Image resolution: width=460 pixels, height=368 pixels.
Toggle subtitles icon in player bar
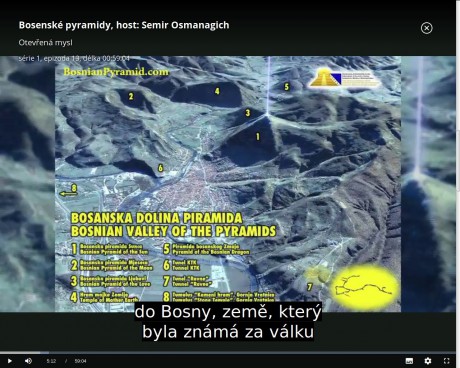409,361
